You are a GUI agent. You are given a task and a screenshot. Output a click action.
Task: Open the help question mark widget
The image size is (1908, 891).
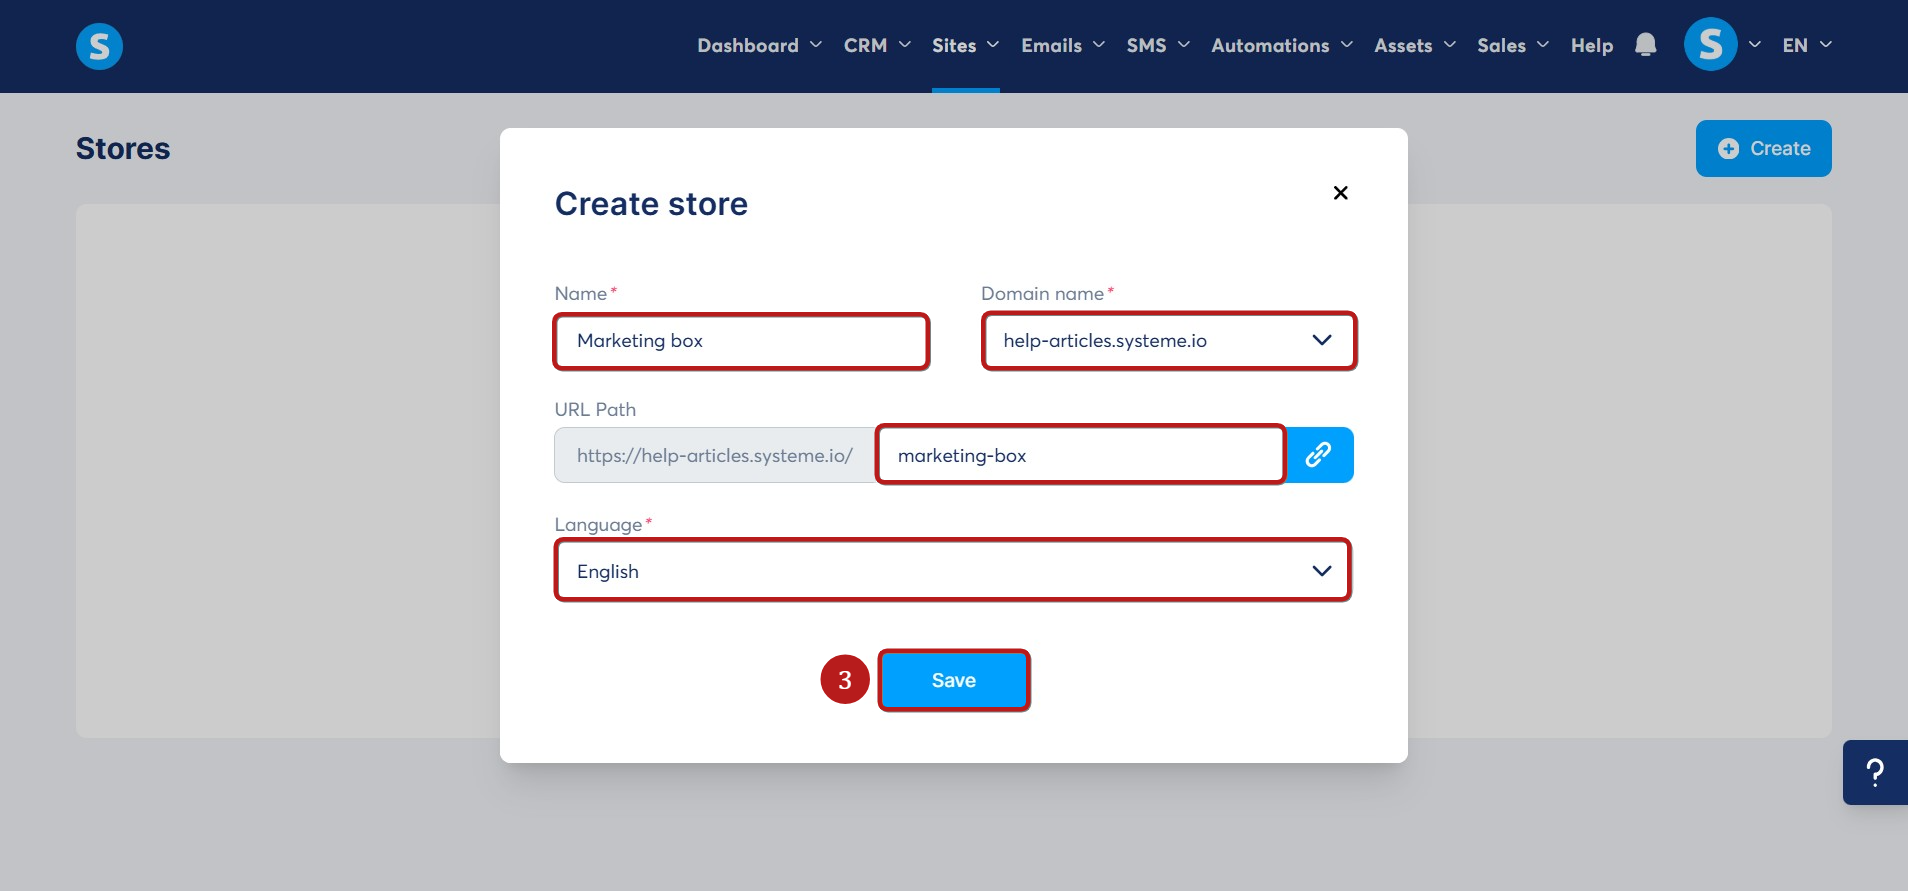(x=1875, y=772)
